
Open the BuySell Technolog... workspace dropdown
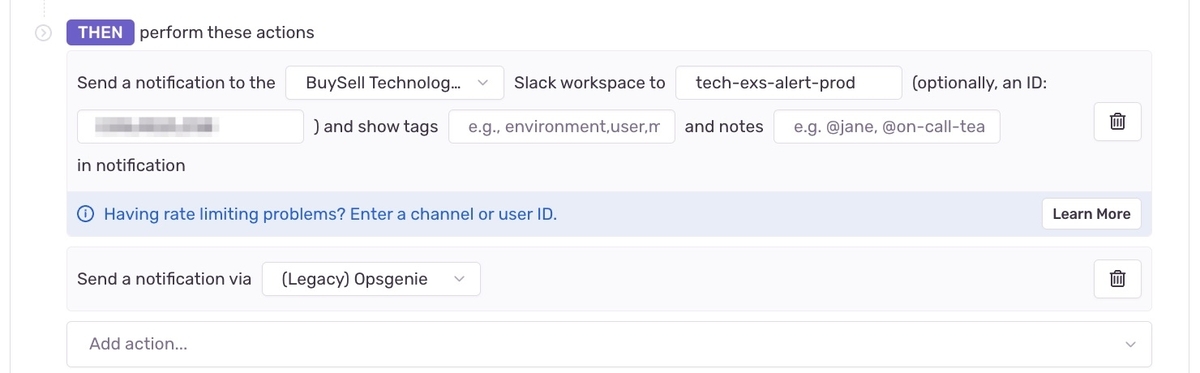click(394, 83)
